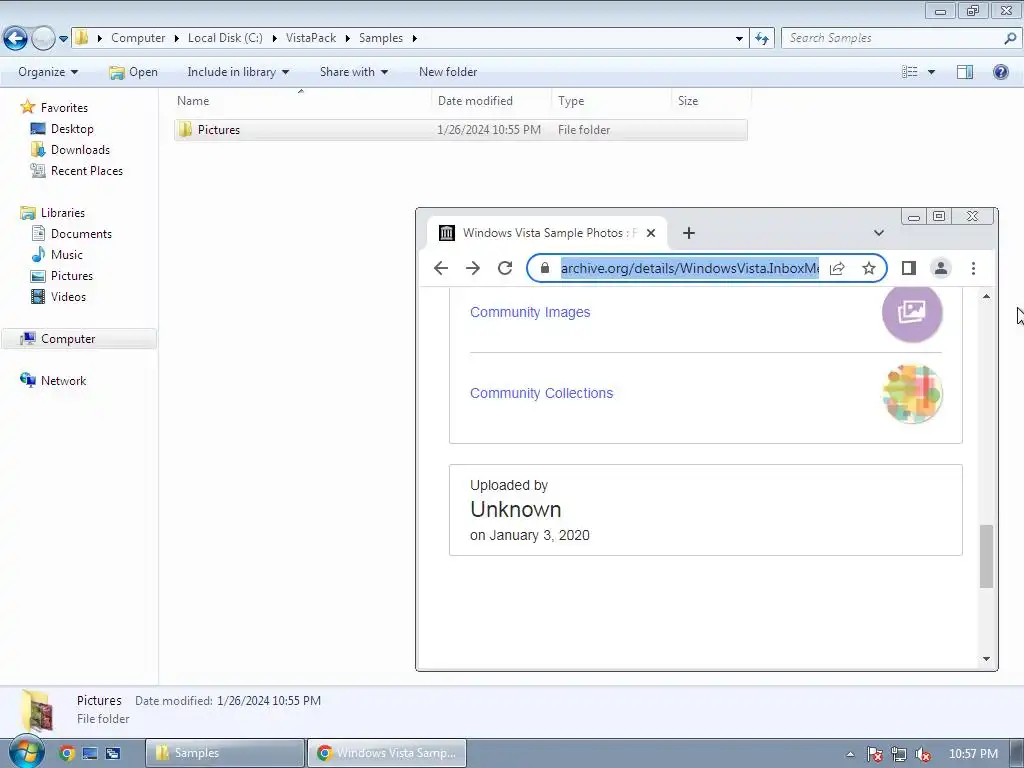Launch Chrome from the taskbar quick launch
The image size is (1024, 768).
[x=67, y=754]
